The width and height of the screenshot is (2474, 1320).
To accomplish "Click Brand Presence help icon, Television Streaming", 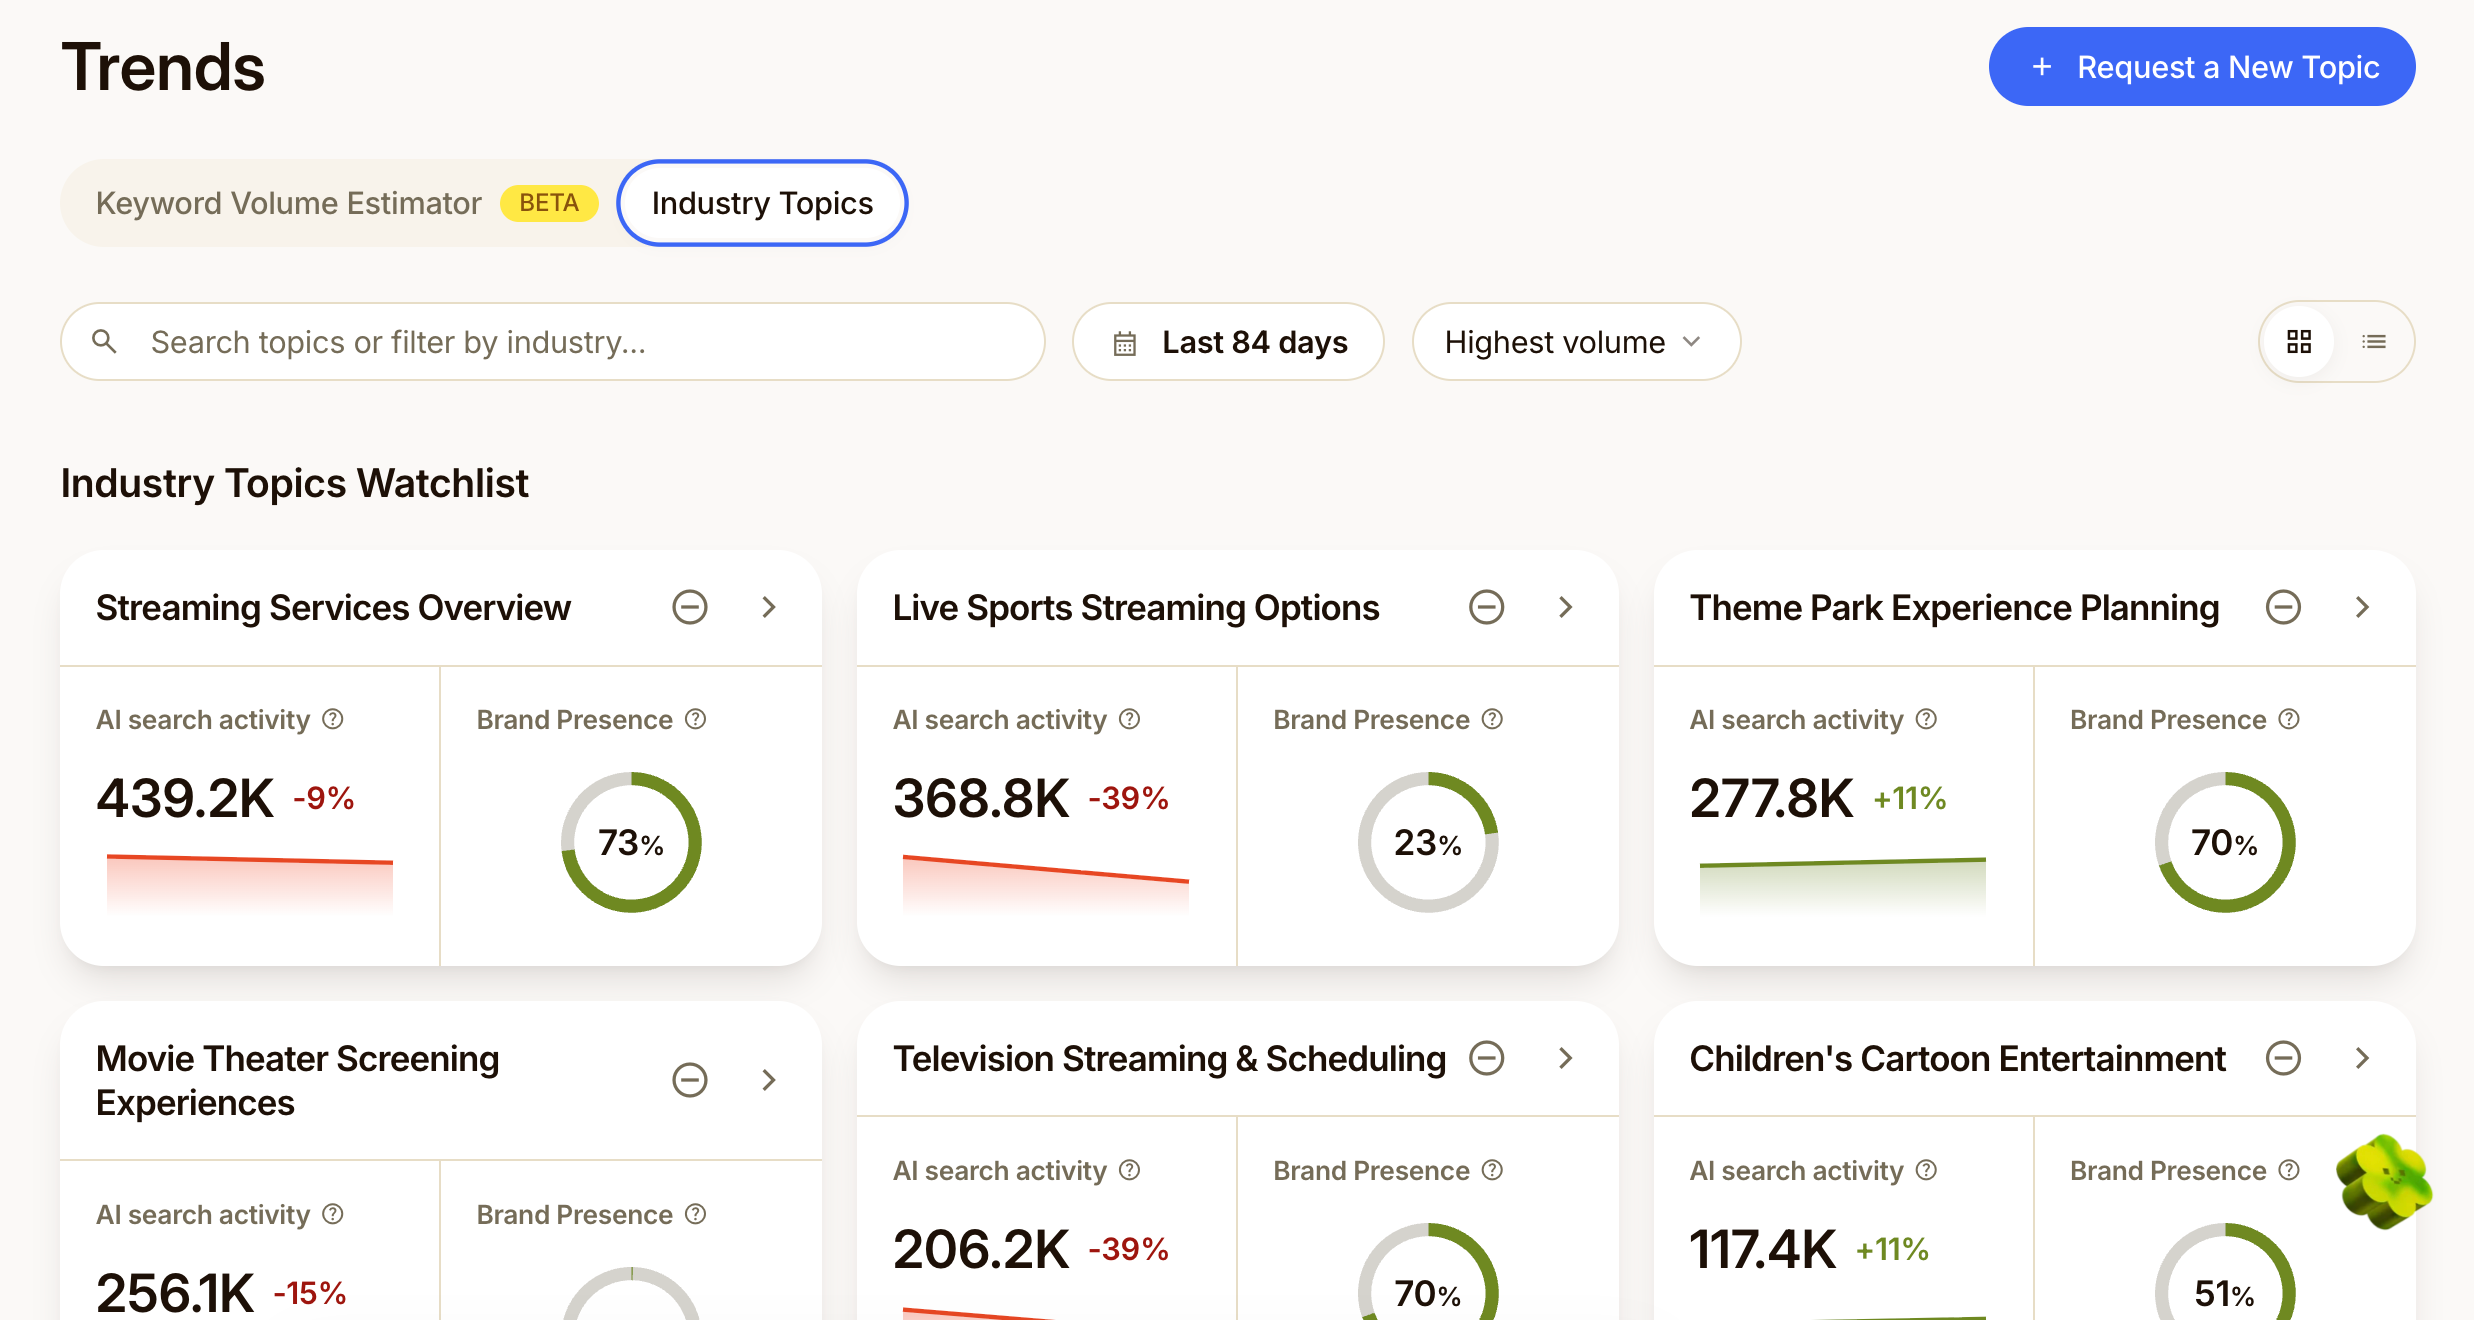I will (1493, 1170).
